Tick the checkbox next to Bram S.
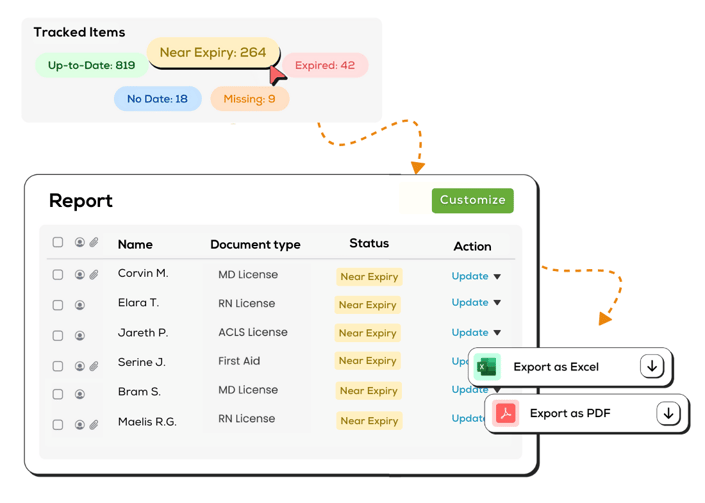 [x=58, y=394]
